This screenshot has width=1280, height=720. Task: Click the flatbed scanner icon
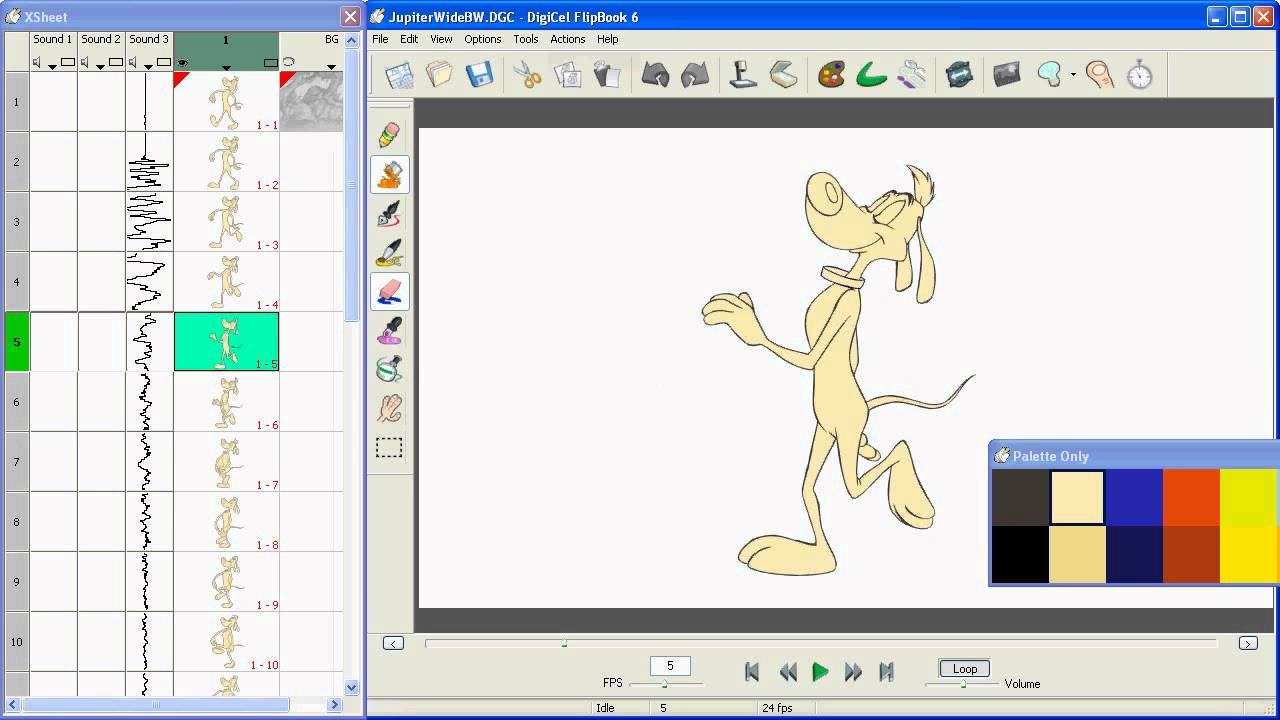[783, 75]
